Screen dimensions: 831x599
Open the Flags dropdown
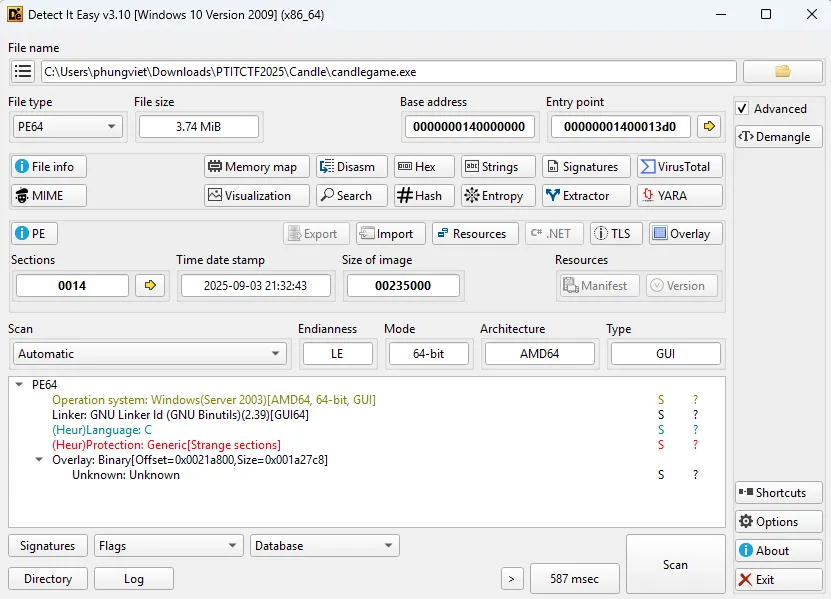168,546
